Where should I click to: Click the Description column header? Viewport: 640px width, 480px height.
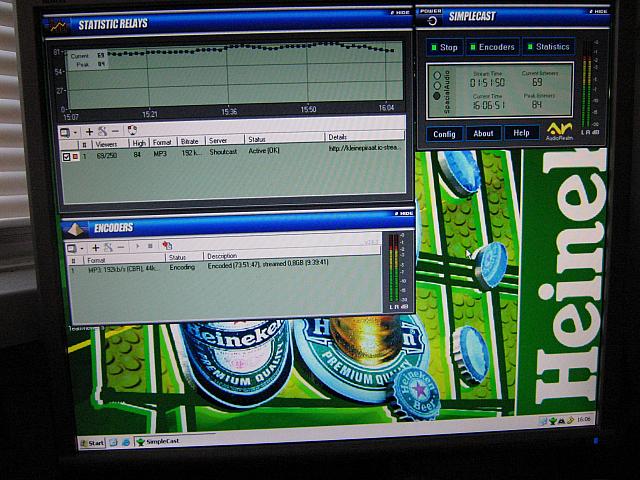coord(292,255)
